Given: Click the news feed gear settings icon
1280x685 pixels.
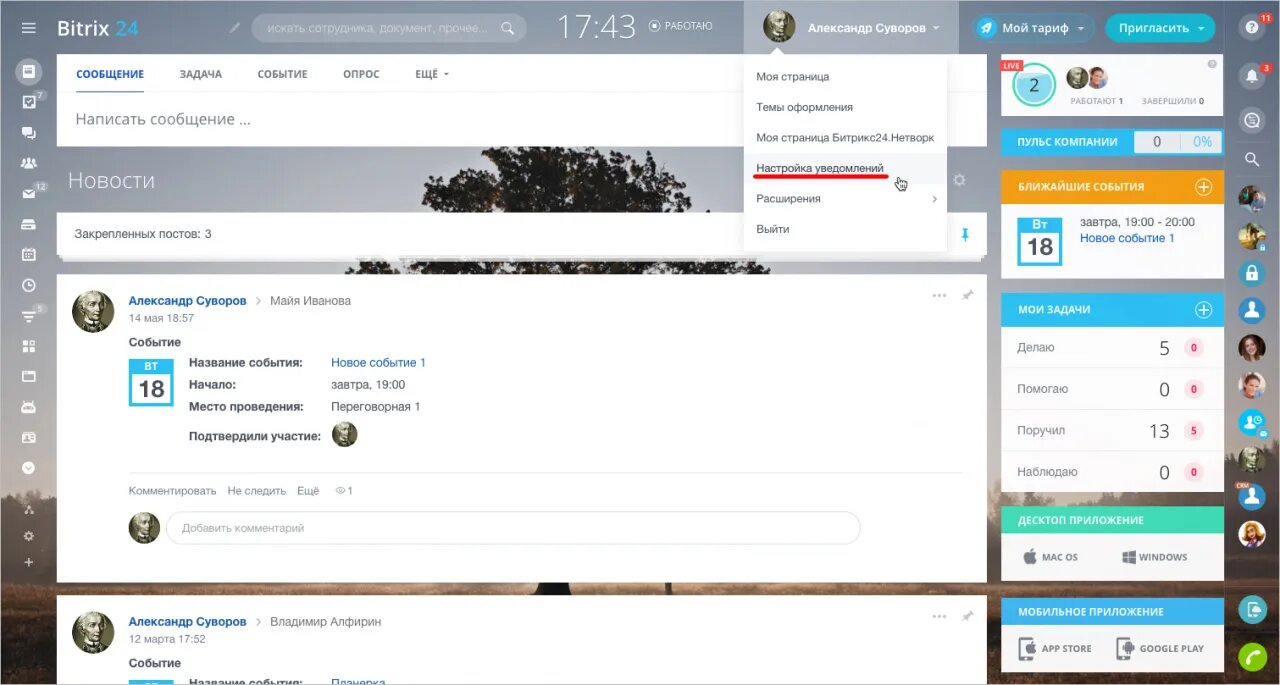Looking at the screenshot, I should tap(960, 180).
